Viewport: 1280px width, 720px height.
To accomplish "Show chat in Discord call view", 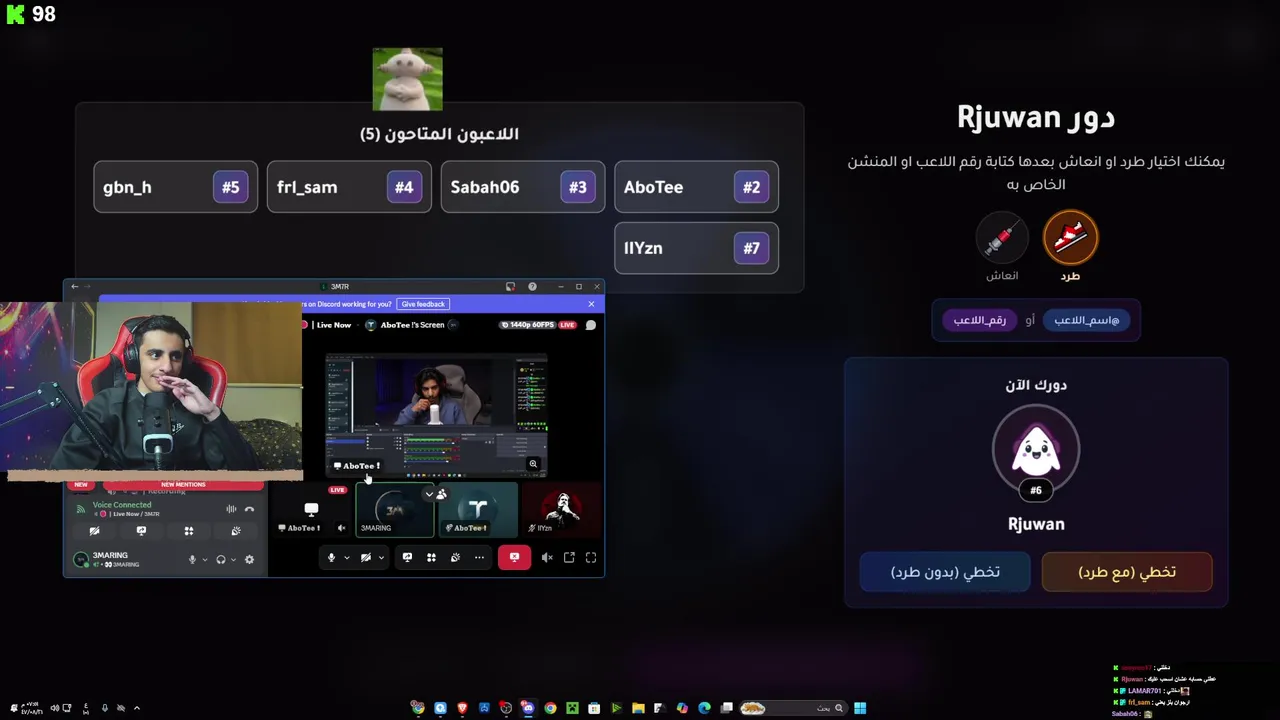I will click(591, 325).
